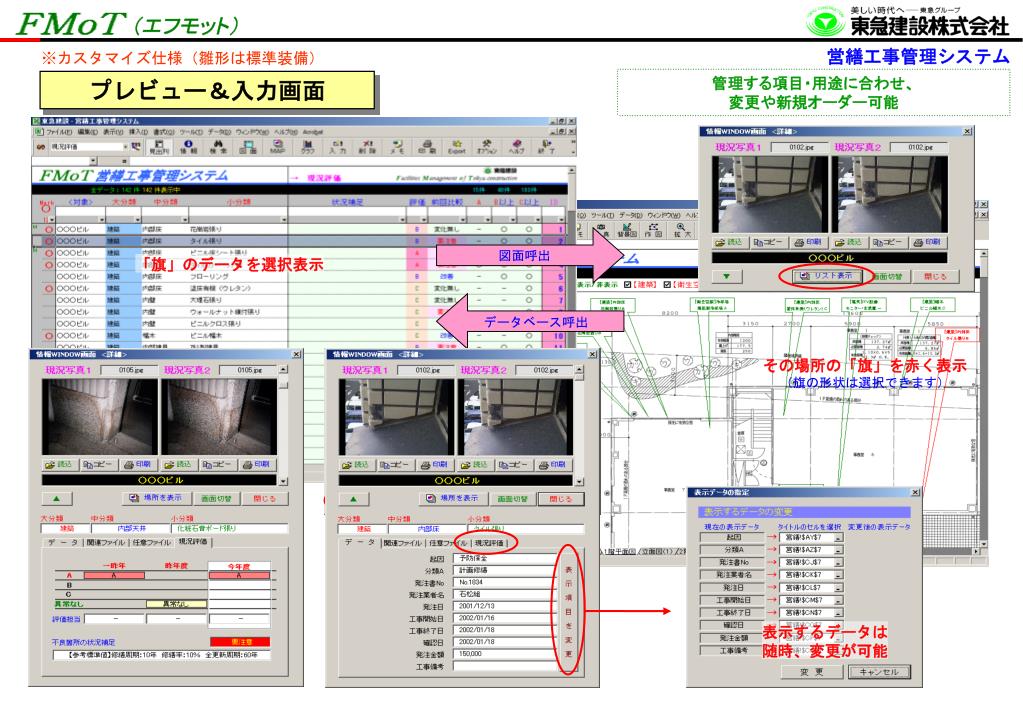Image resolution: width=1023 pixels, height=708 pixels.
Task: Click 画面切替 in the bottom 0102.jpg window
Action: coord(513,499)
